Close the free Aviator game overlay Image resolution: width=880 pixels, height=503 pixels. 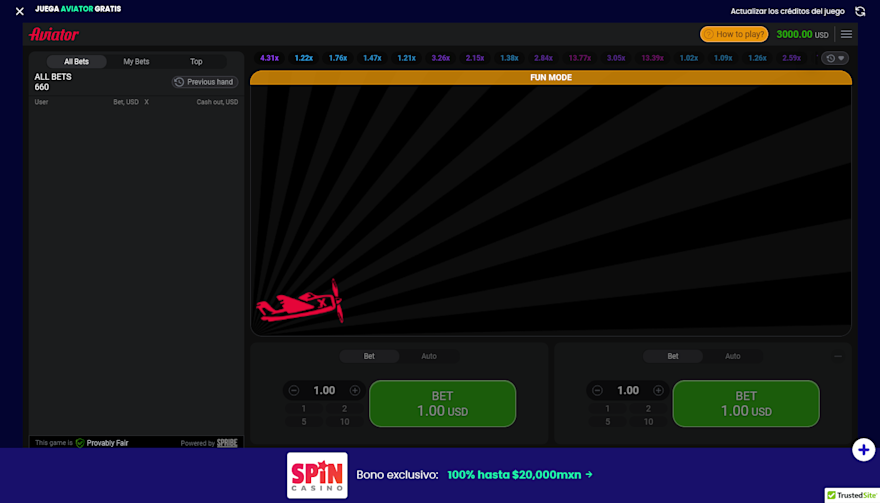20,11
